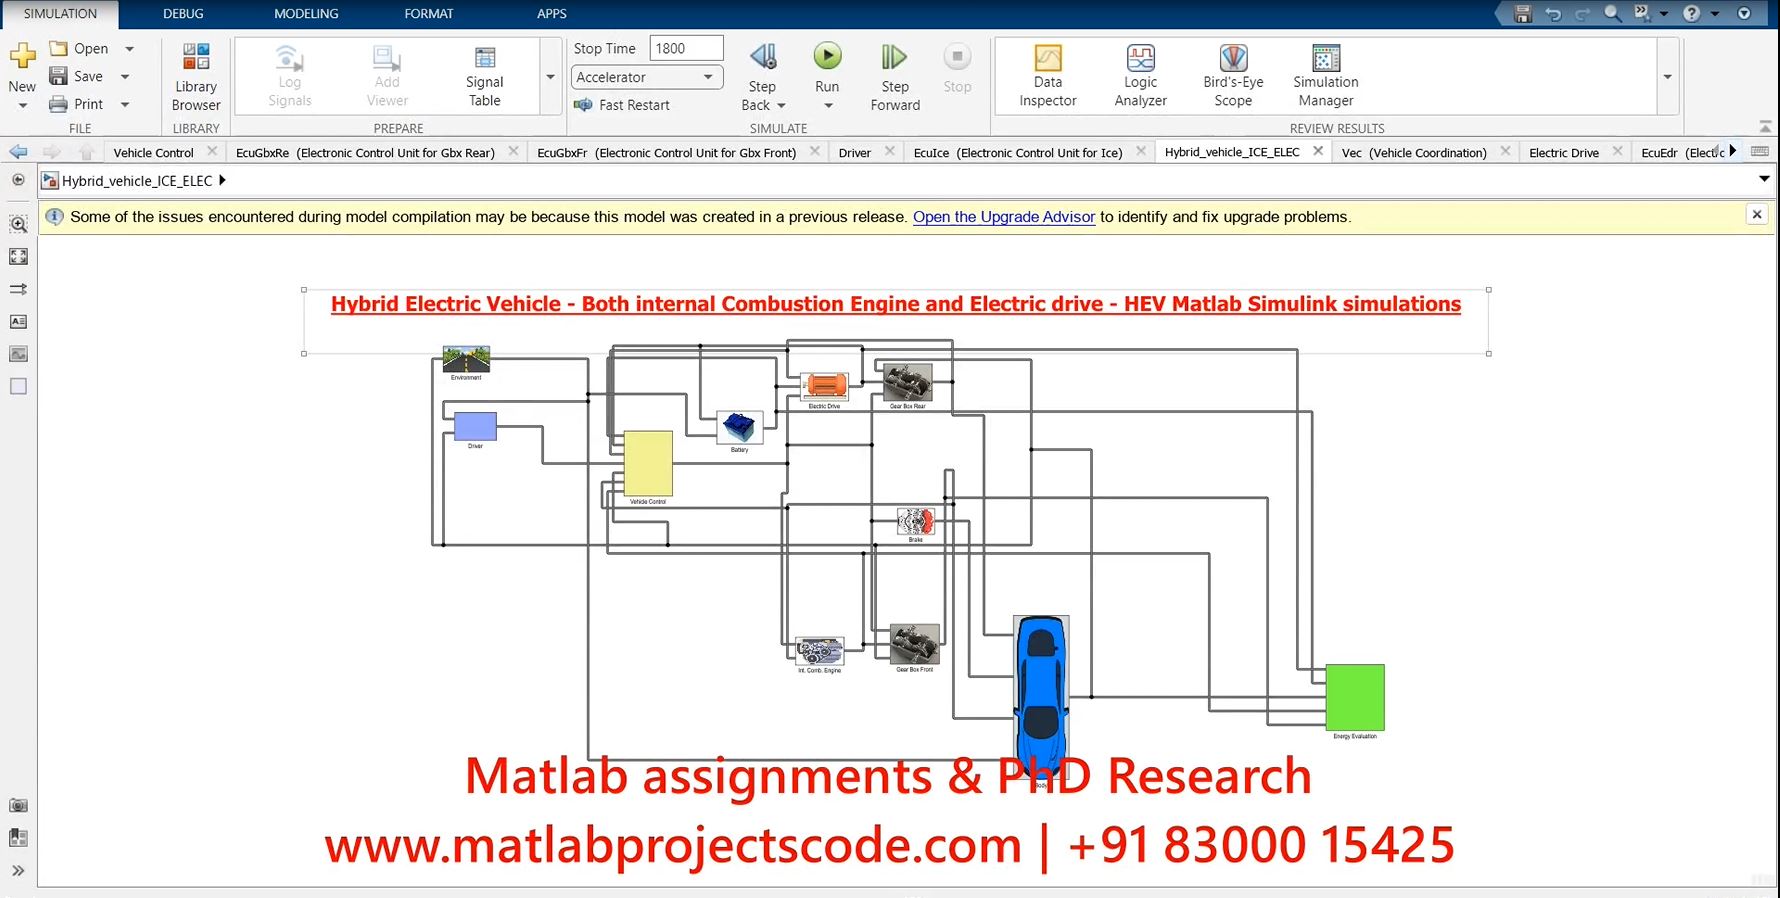This screenshot has height=898, width=1780.
Task: Click the Open folder icon
Action: pos(59,48)
